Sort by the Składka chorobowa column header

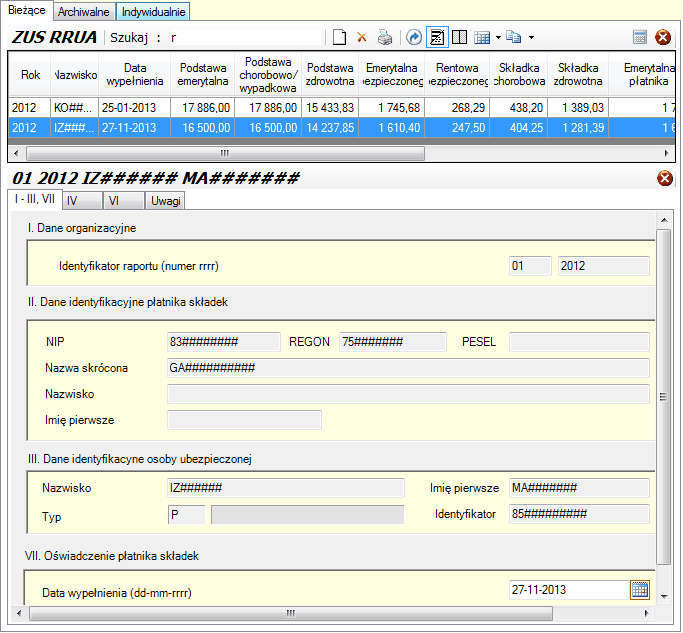pyautogui.click(x=519, y=74)
